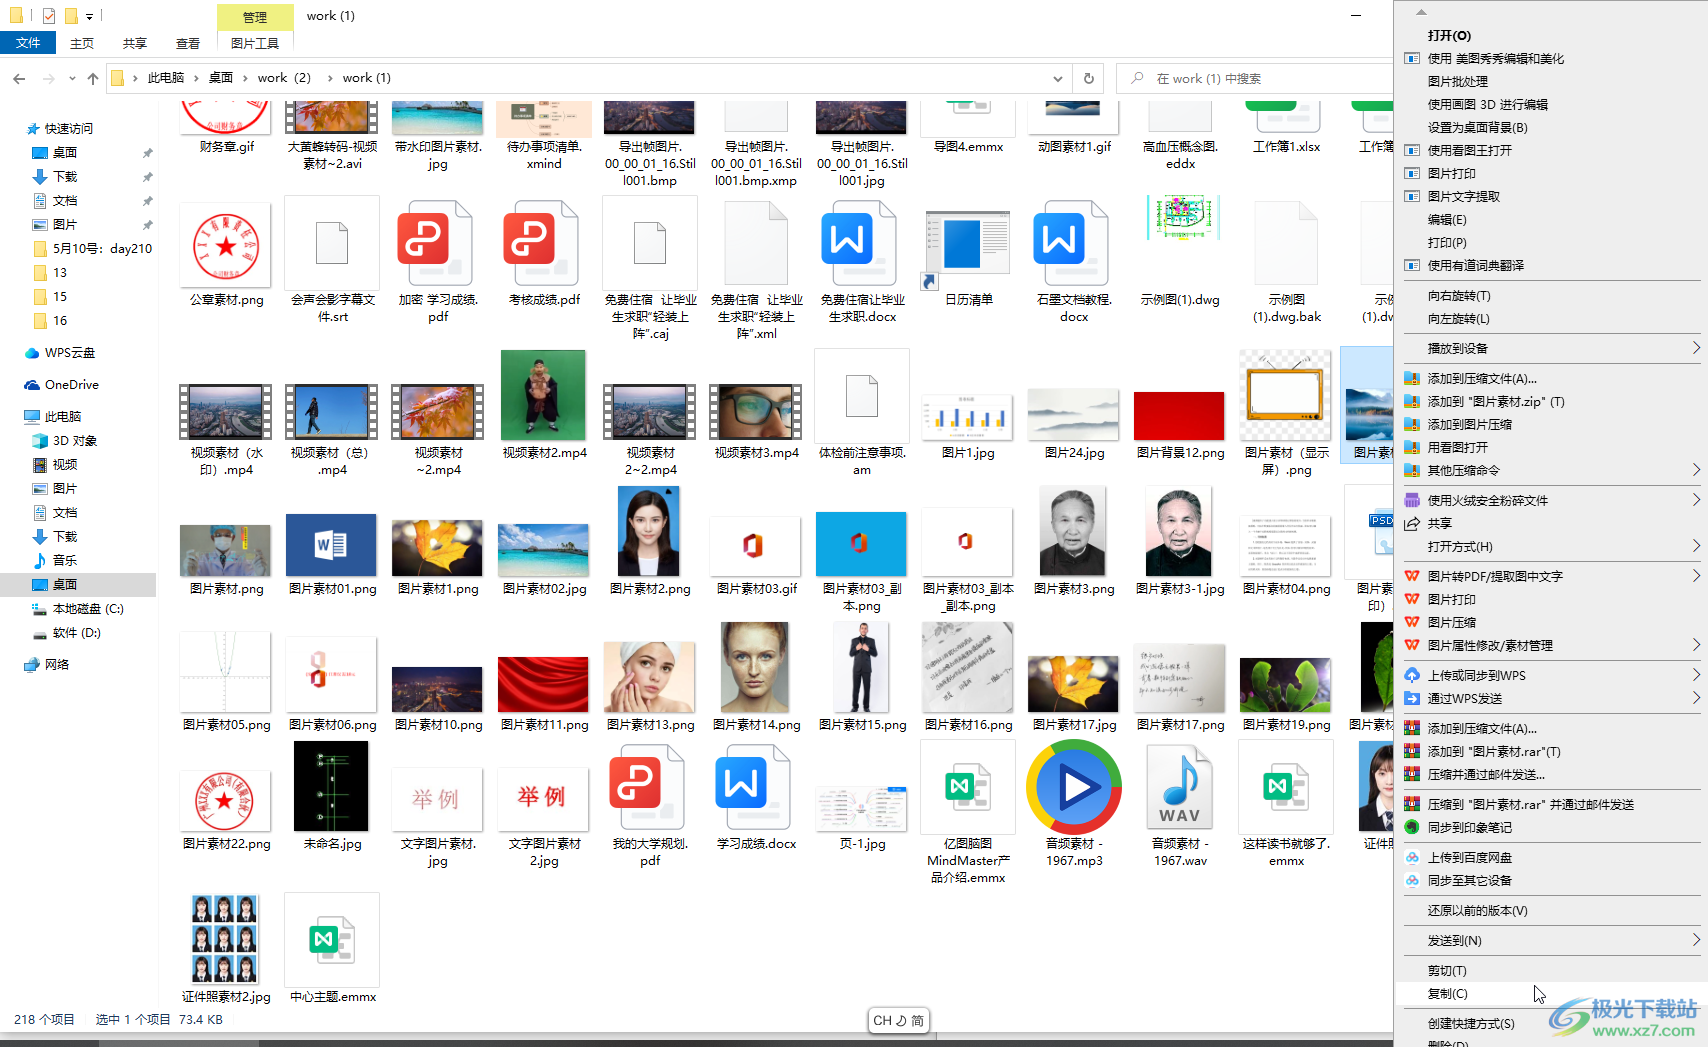Click the CH 简 input method indicator
The image size is (1708, 1047).
[x=898, y=1020]
